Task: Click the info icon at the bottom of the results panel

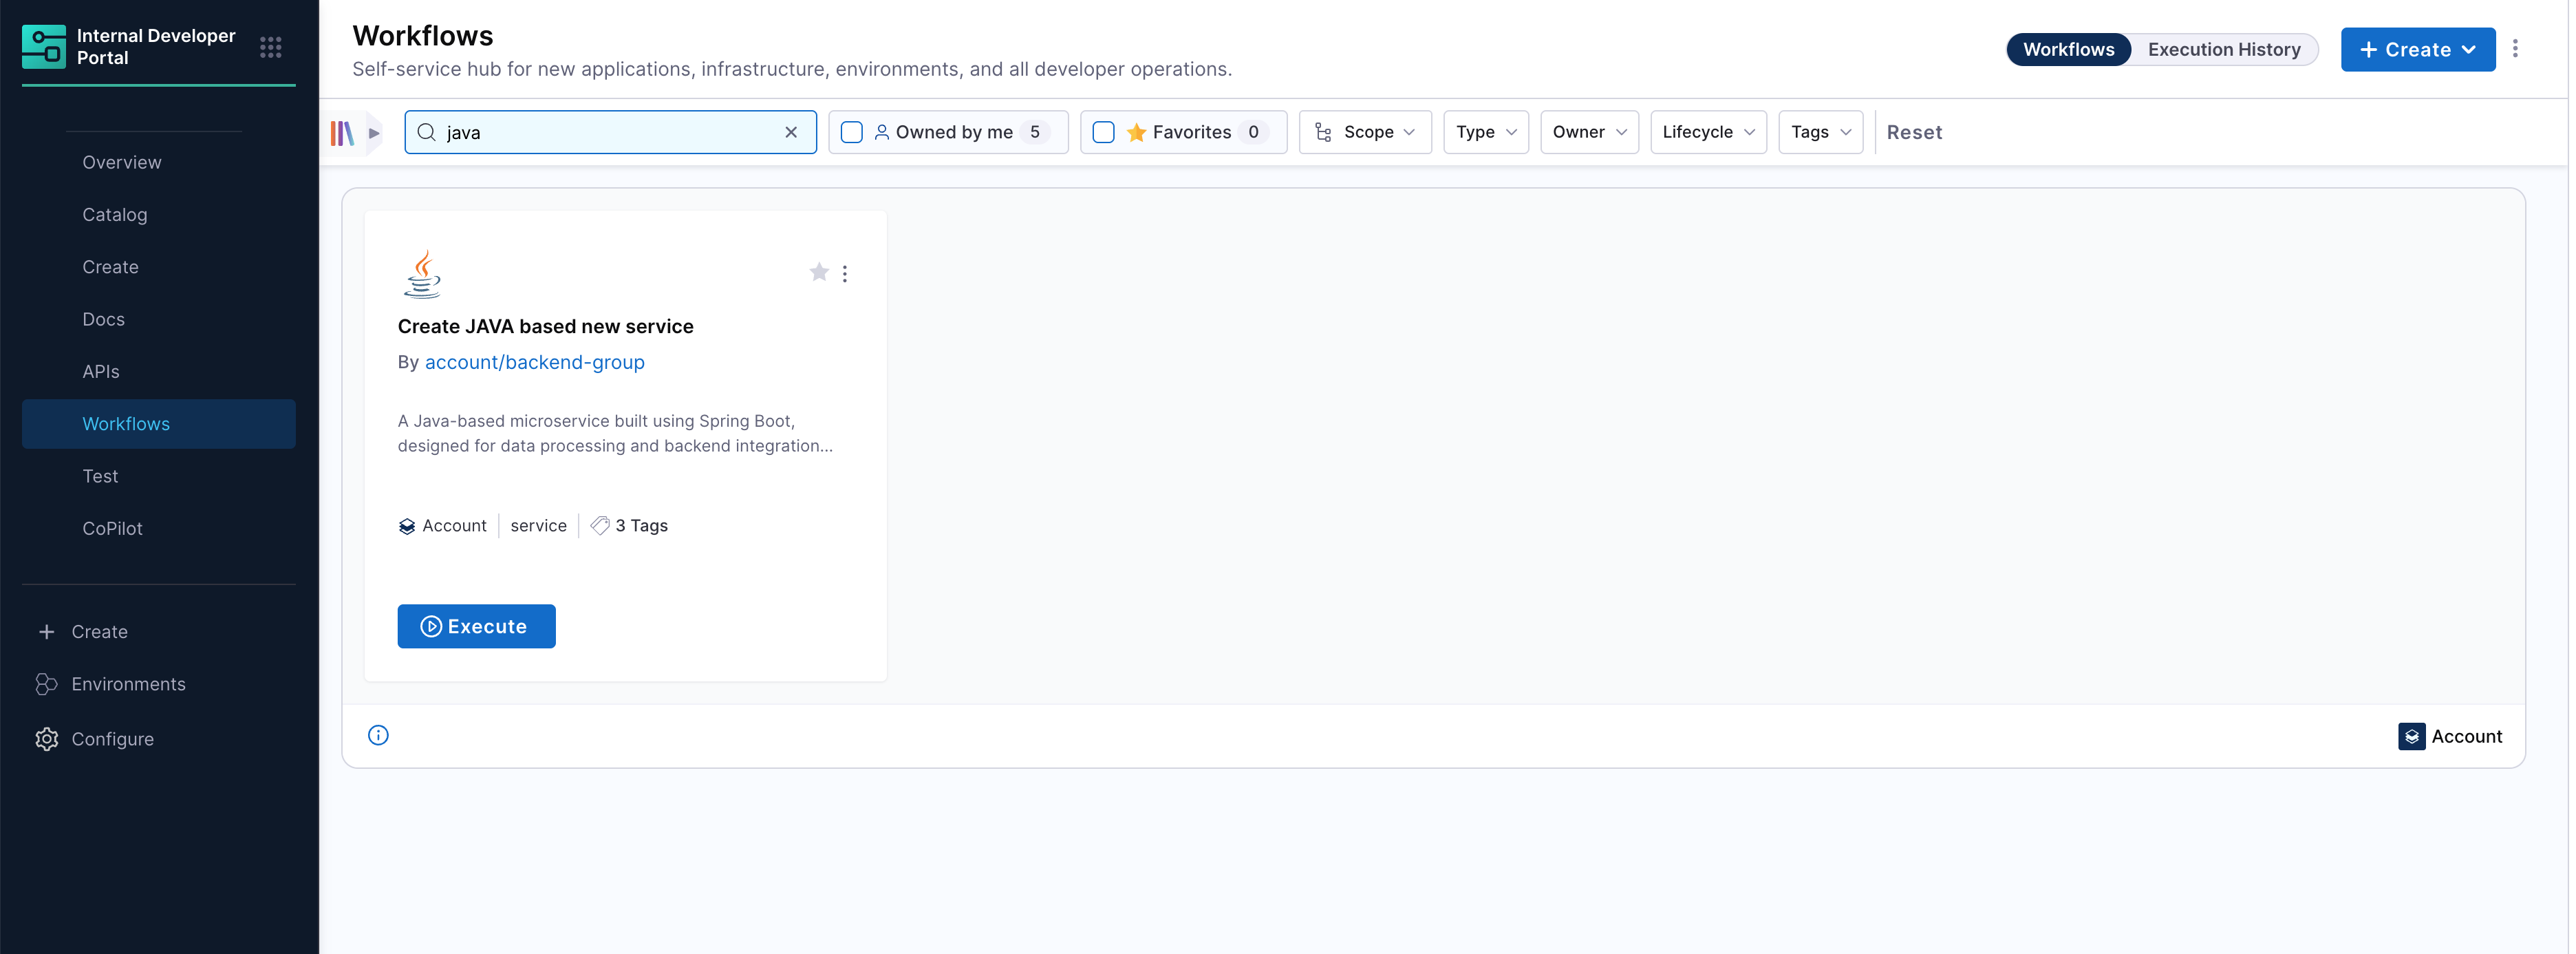Action: [377, 735]
